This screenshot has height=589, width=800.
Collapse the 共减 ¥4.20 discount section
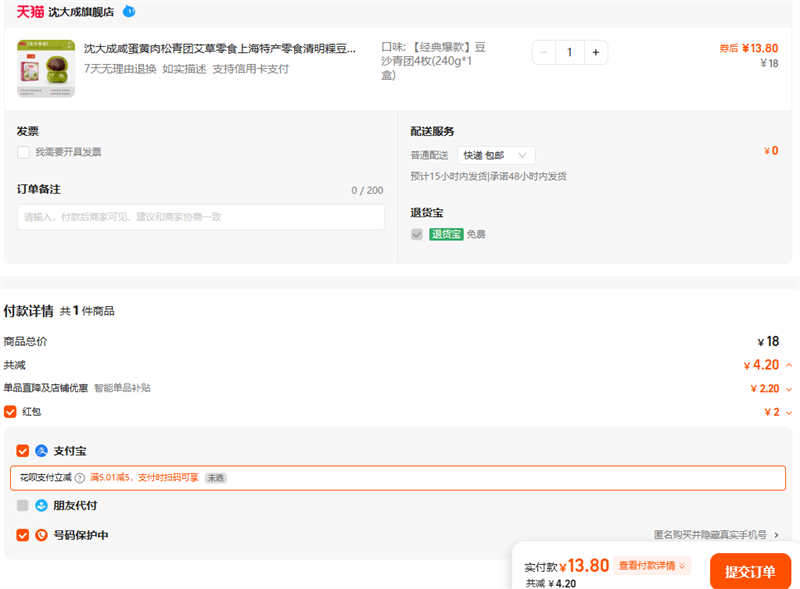[789, 365]
